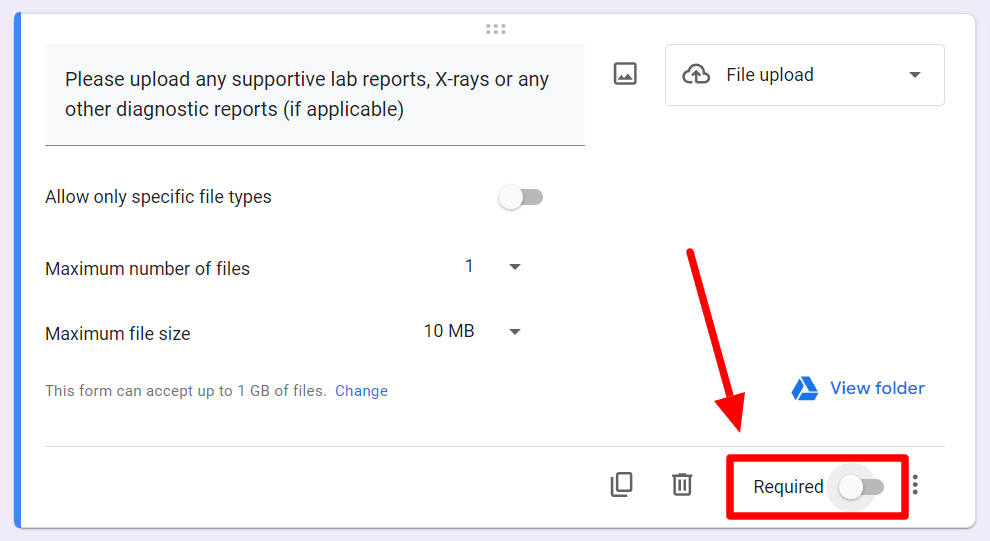Expand Maximum file size 10 MB dropdown
990x541 pixels.
click(x=472, y=331)
